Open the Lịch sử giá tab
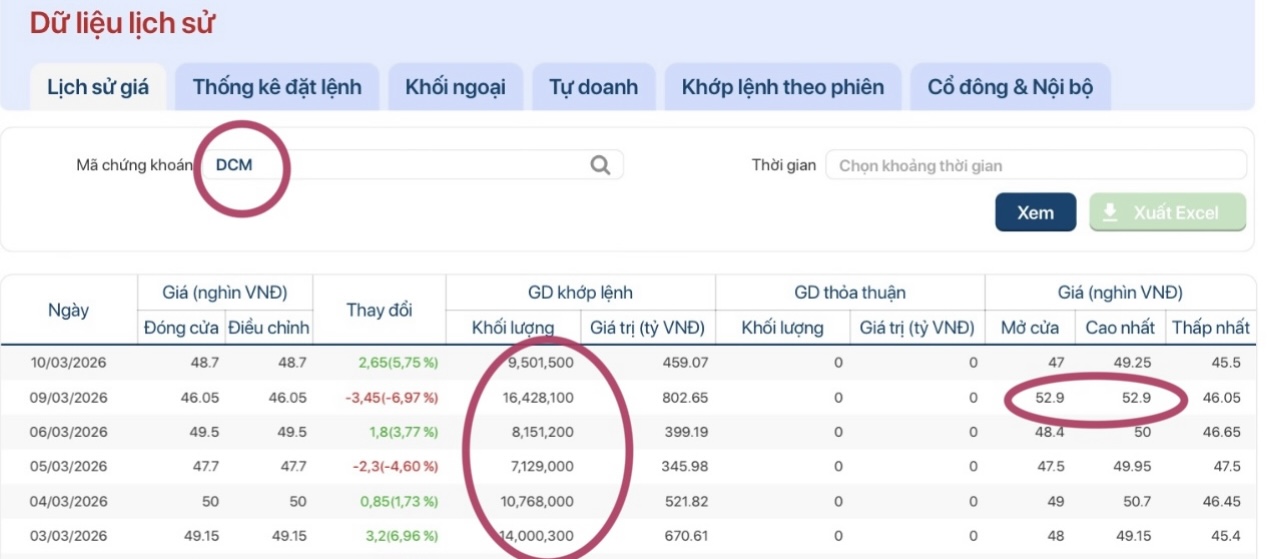1284x559 pixels. pyautogui.click(x=98, y=87)
